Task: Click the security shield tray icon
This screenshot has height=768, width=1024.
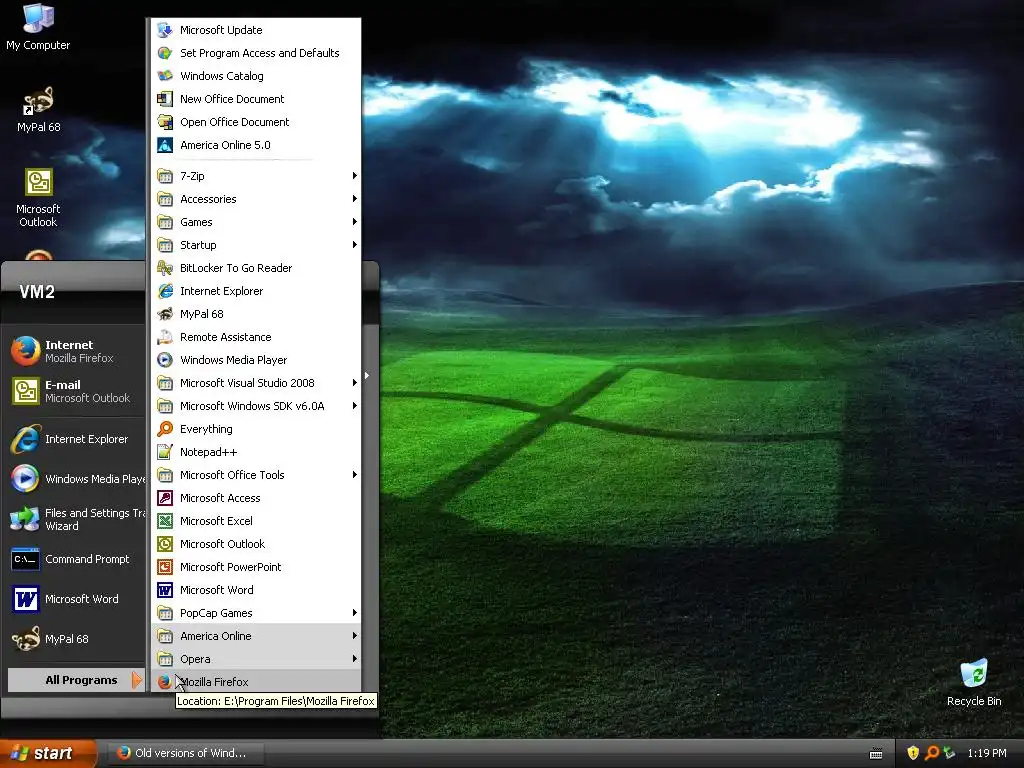Action: [913, 753]
